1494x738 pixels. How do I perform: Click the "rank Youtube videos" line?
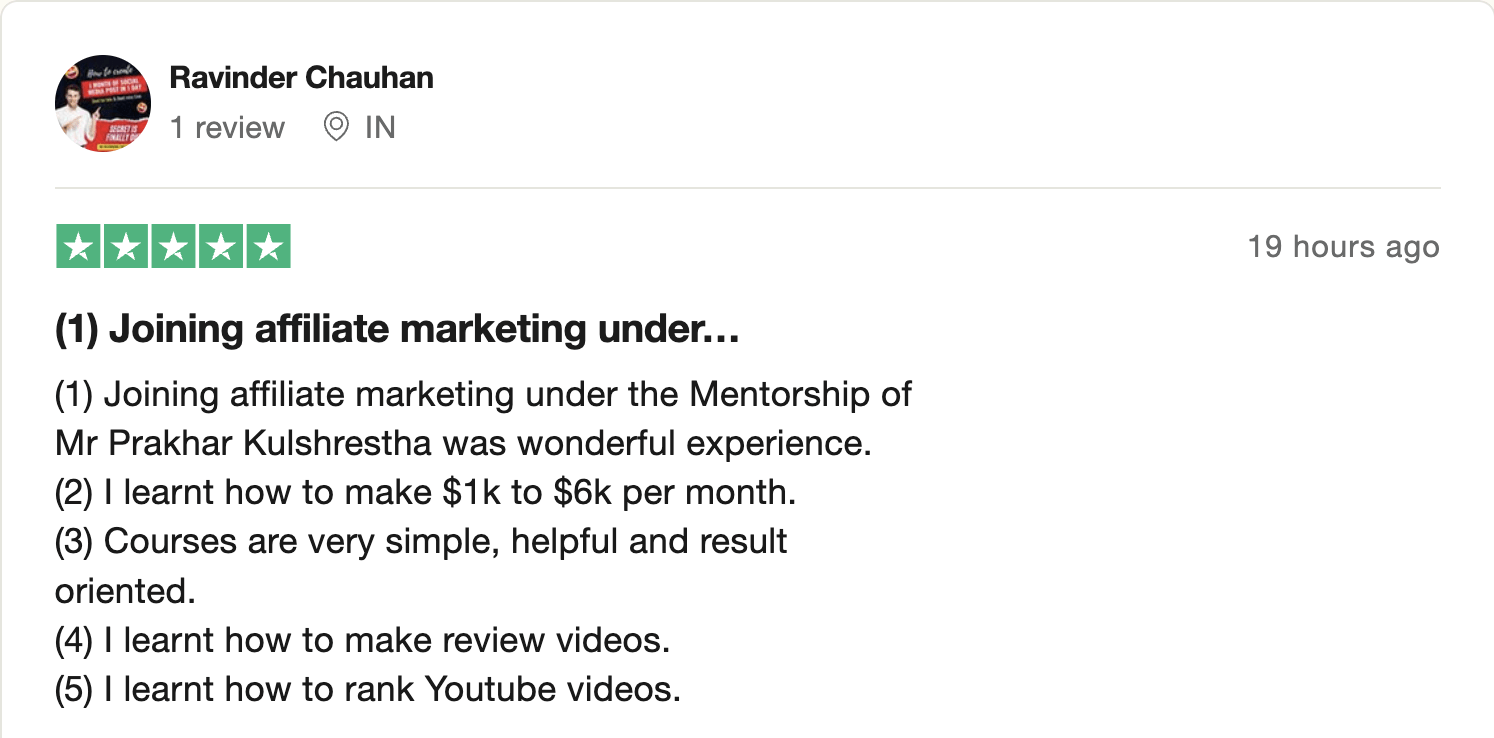pos(367,690)
